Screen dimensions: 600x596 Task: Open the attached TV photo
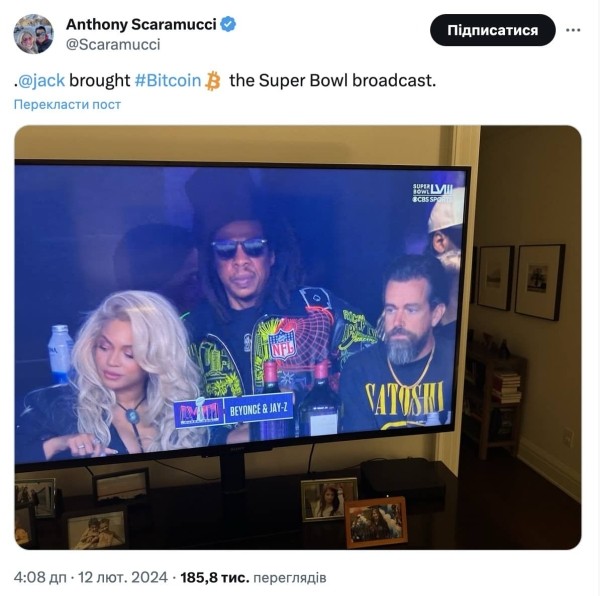pos(298,337)
